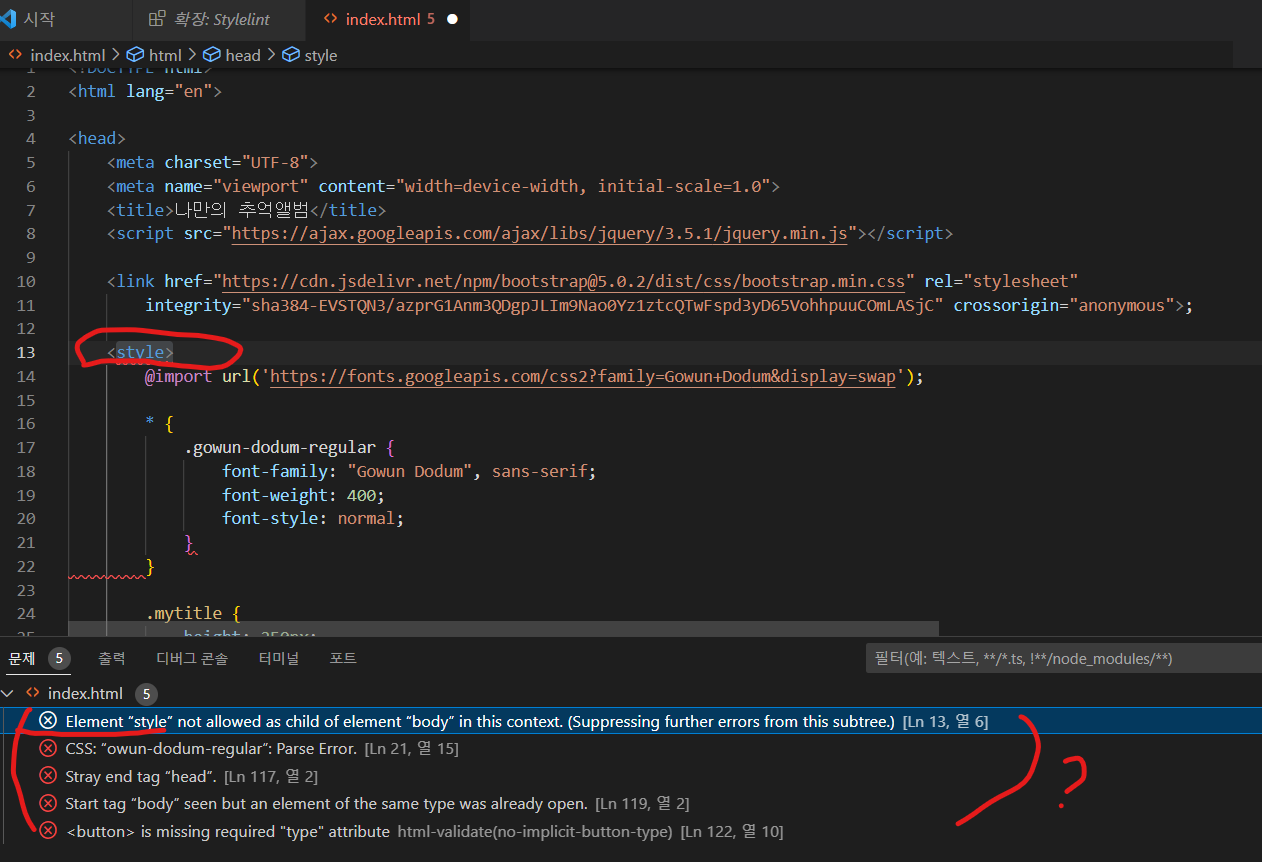This screenshot has height=862, width=1262.
Task: Click the <head> tag on line 4
Action: (97, 138)
